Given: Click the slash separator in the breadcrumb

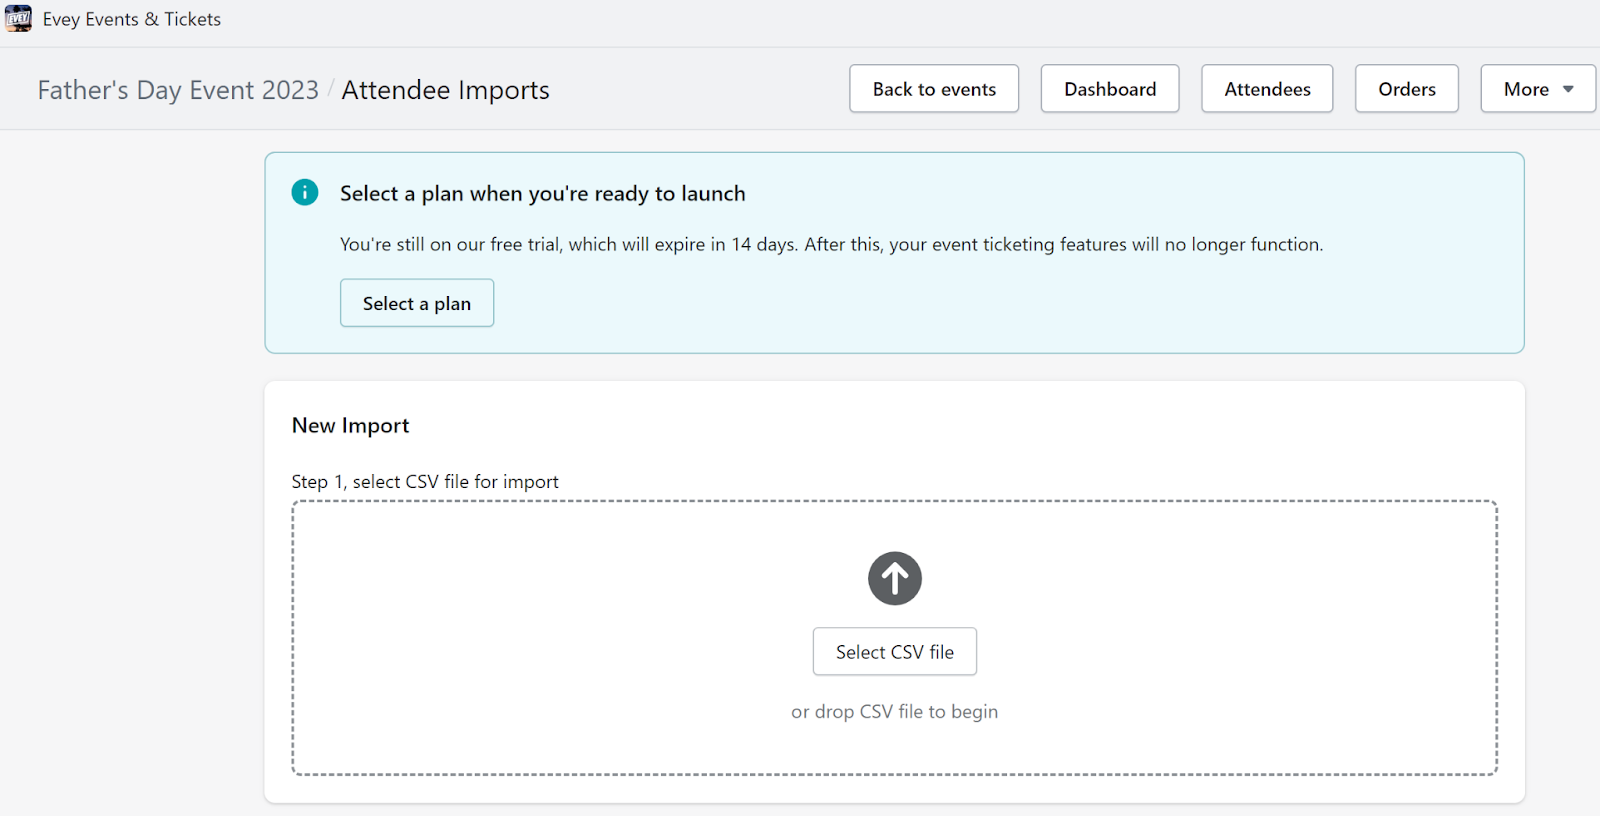Looking at the screenshot, I should pyautogui.click(x=330, y=90).
